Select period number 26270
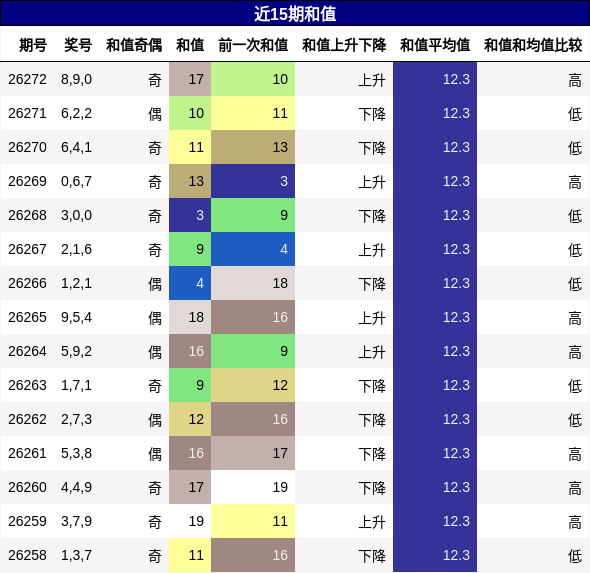This screenshot has width=590, height=573. [27, 147]
